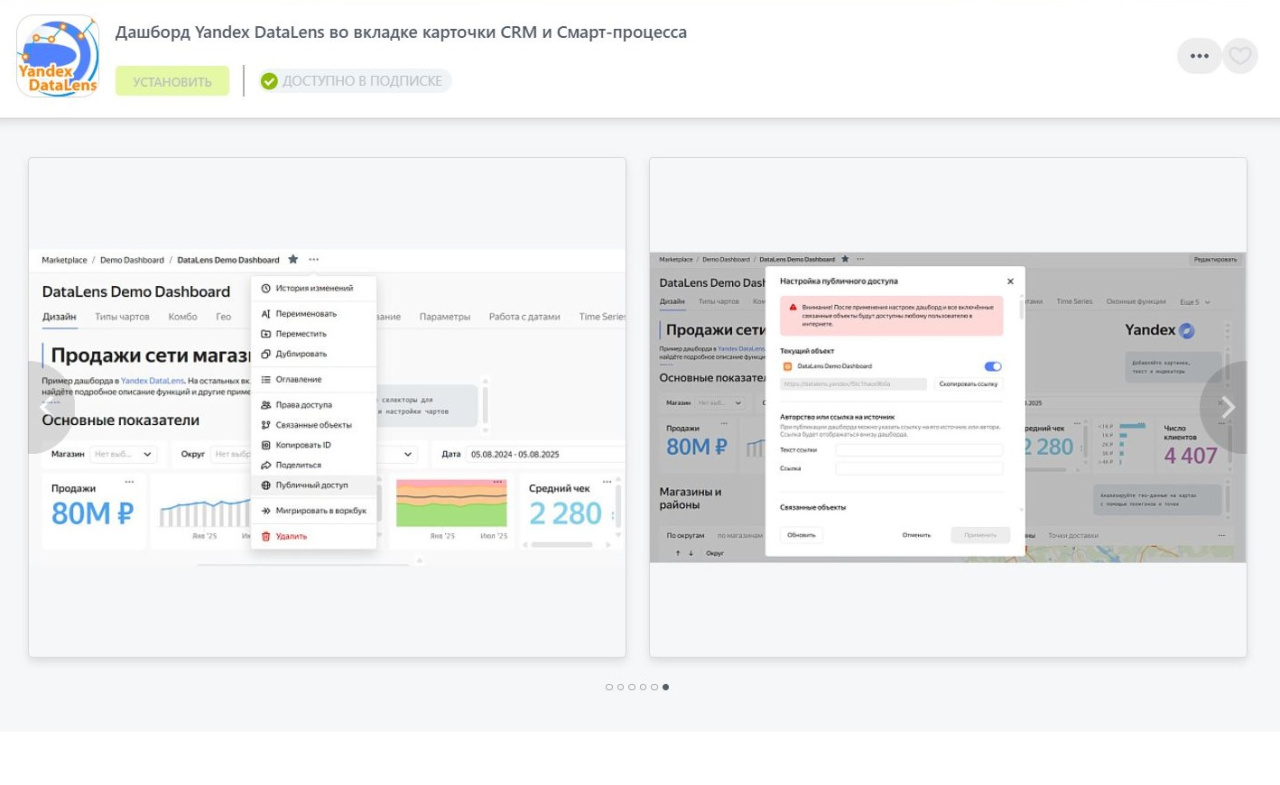
Task: Open the public access settings screenshot thumbnail
Action: (x=948, y=407)
